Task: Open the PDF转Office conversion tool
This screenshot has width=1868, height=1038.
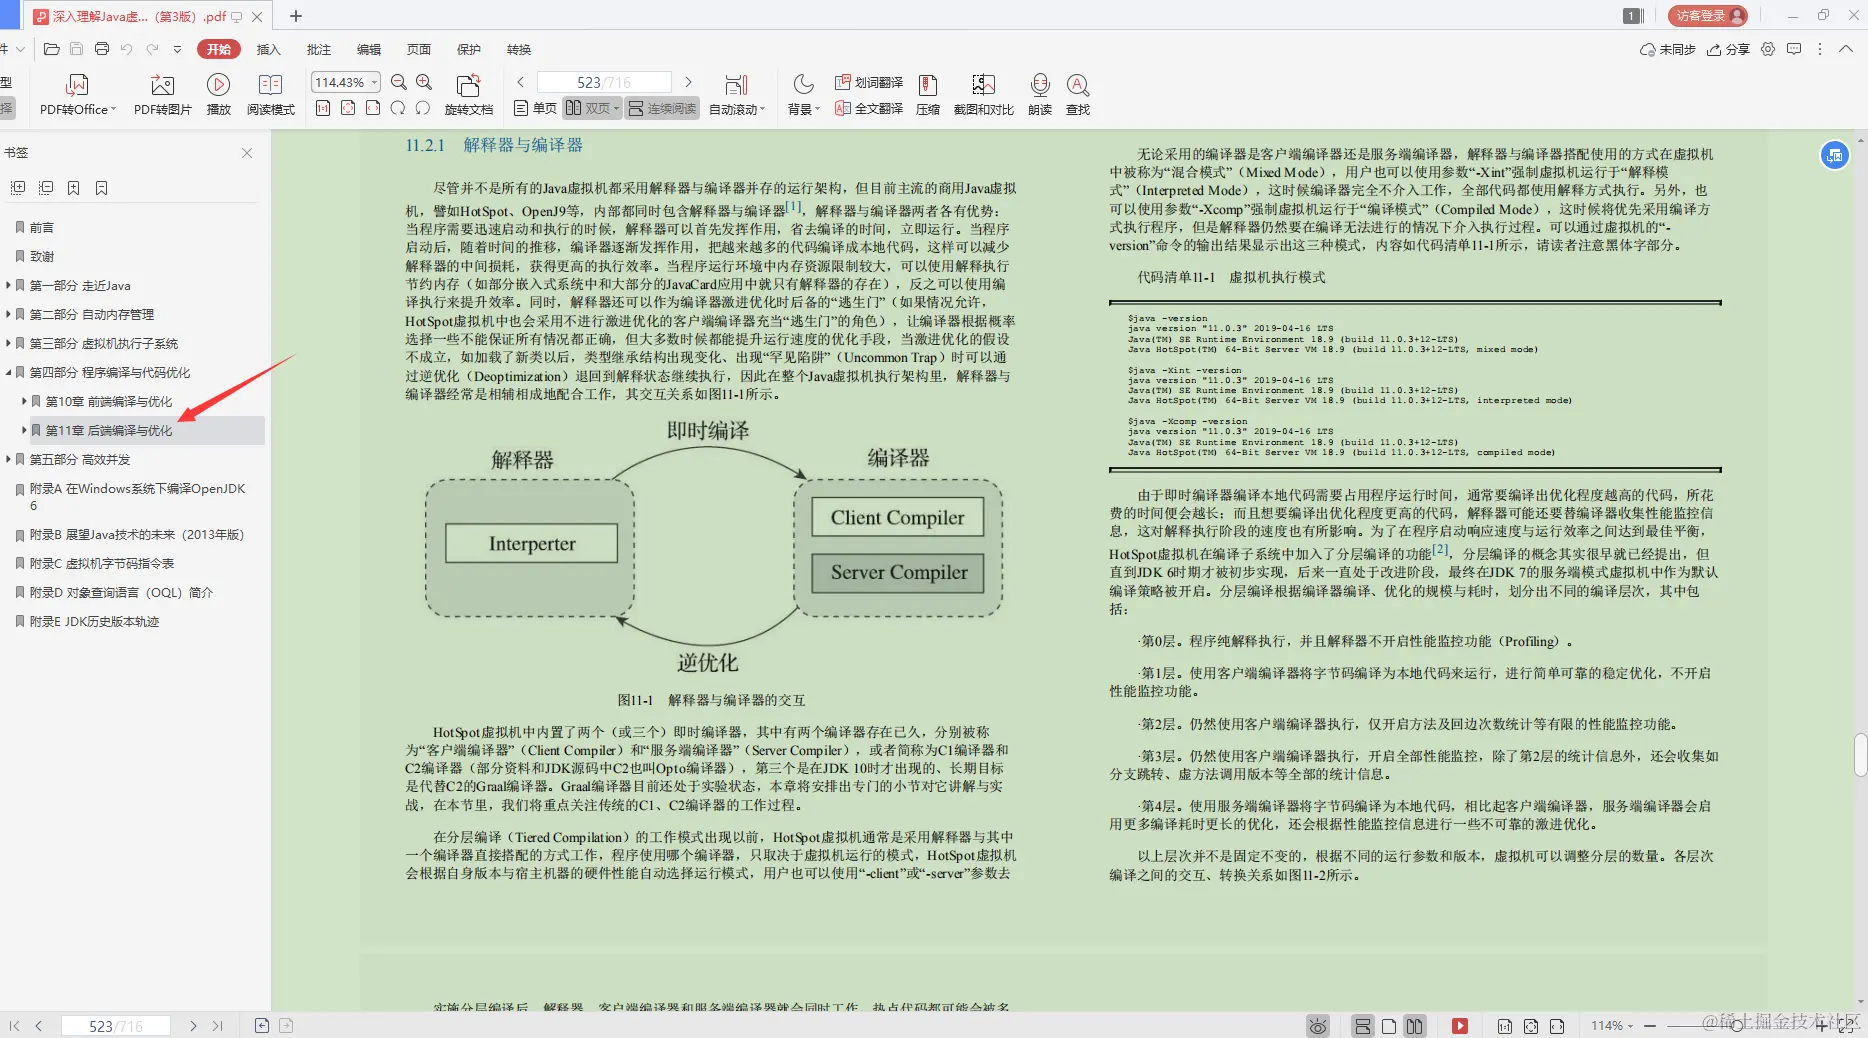Action: (76, 93)
